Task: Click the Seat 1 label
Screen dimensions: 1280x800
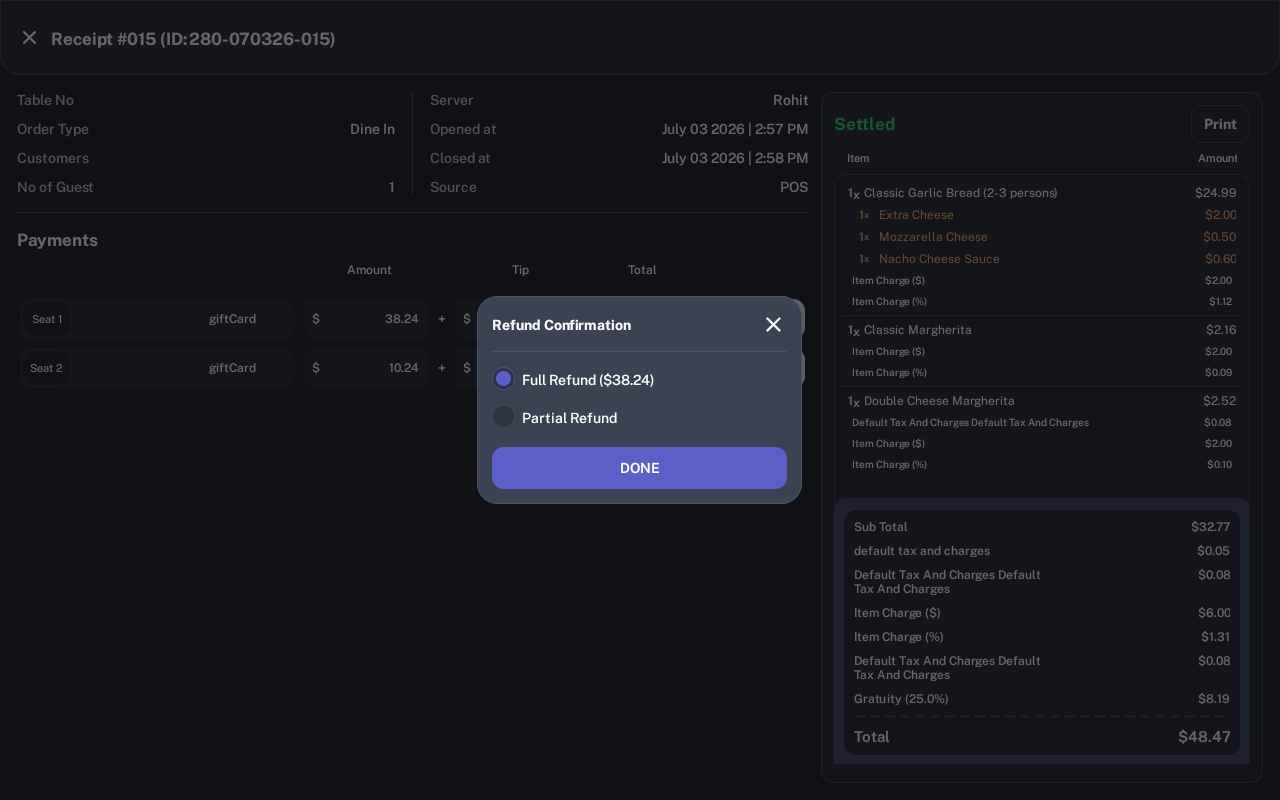Action: click(47, 319)
